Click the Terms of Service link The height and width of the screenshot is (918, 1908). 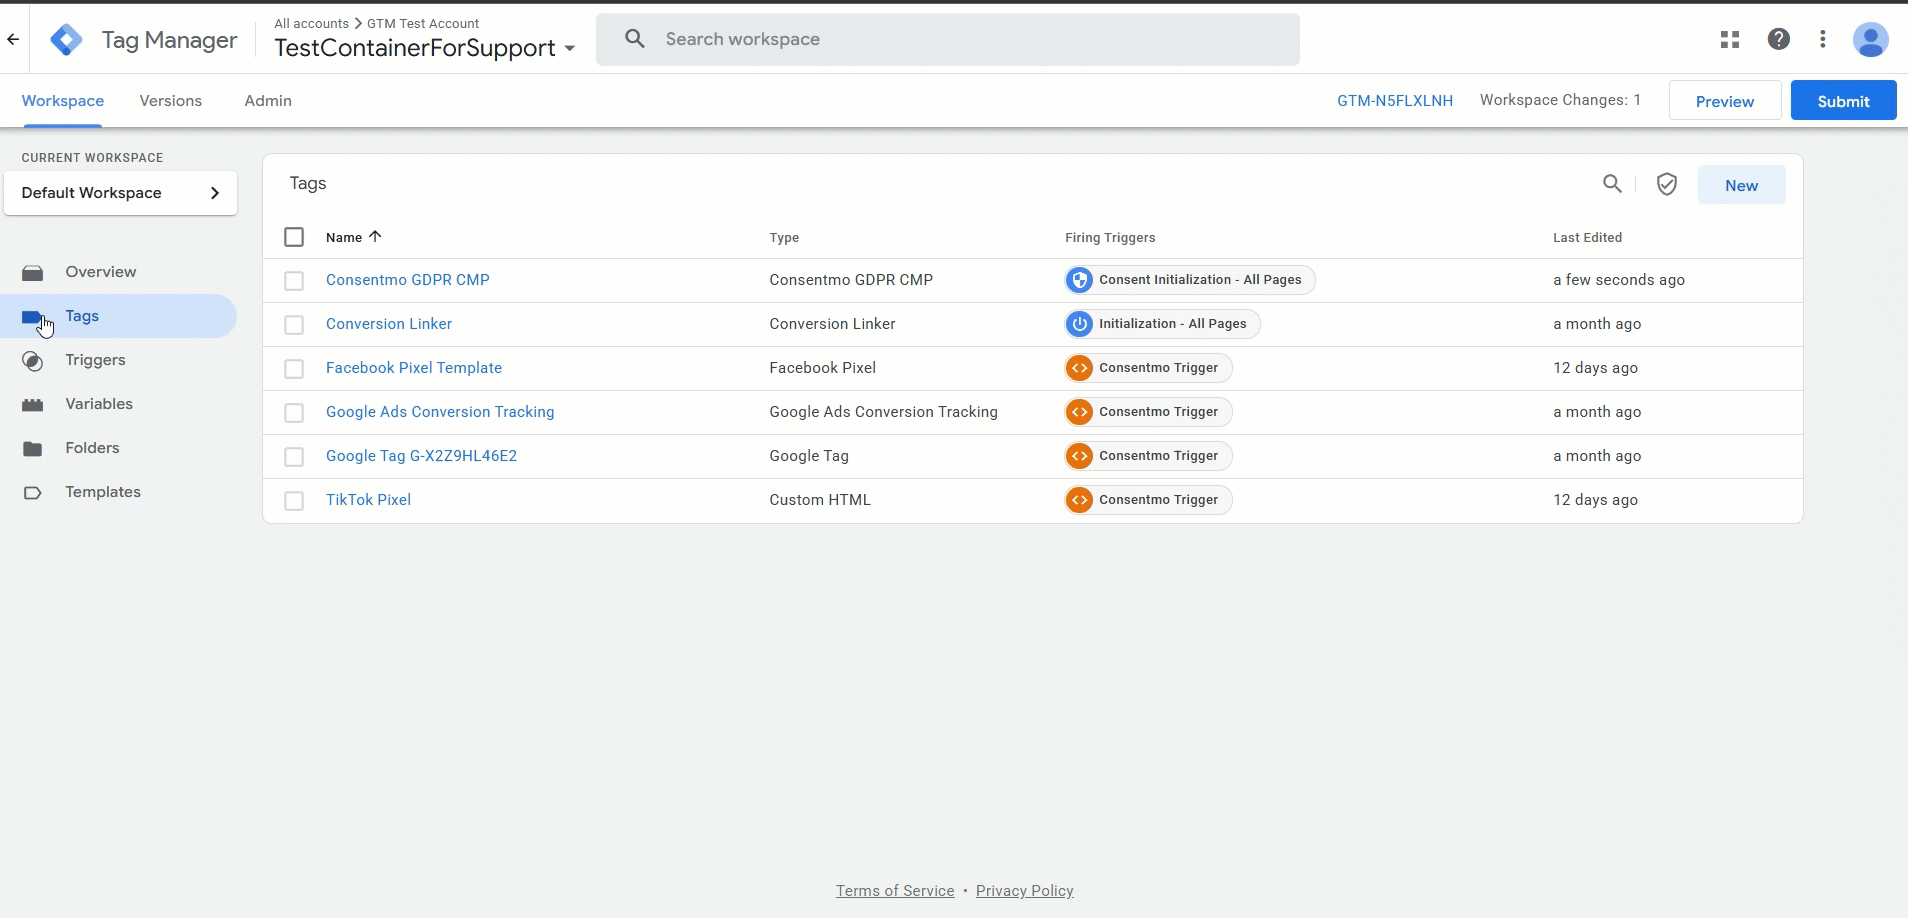pos(895,891)
